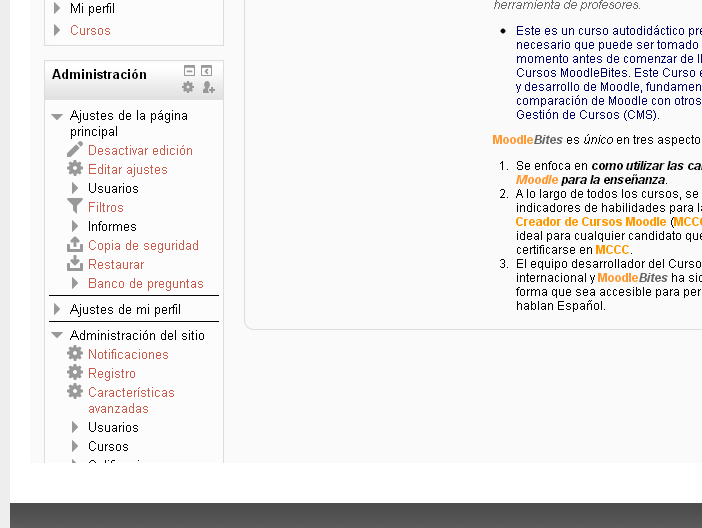Open the Banco de preguntas link

[x=145, y=283]
